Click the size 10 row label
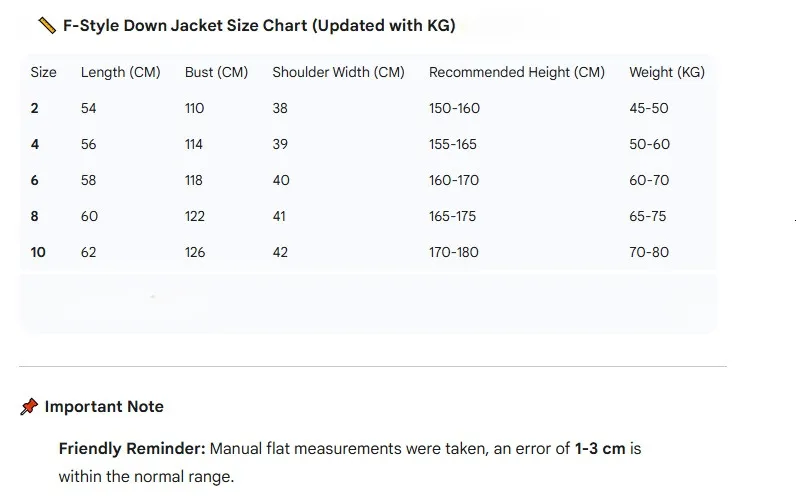This screenshot has width=802, height=497. click(38, 252)
